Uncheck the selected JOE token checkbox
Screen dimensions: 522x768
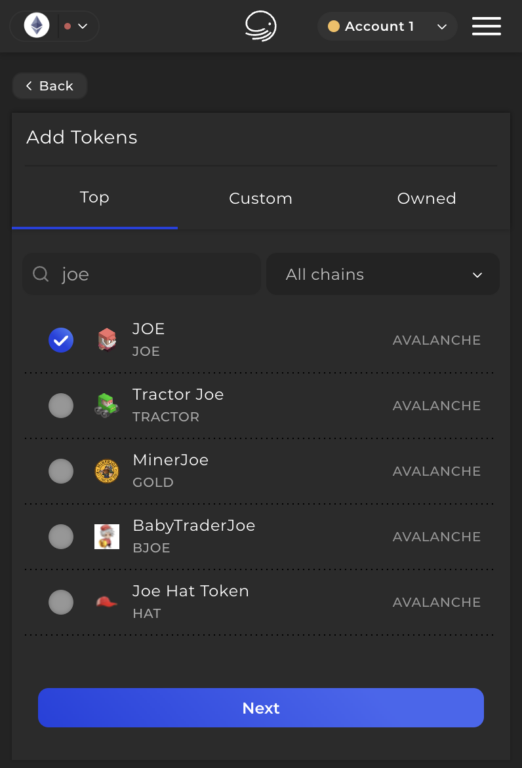[x=61, y=340]
